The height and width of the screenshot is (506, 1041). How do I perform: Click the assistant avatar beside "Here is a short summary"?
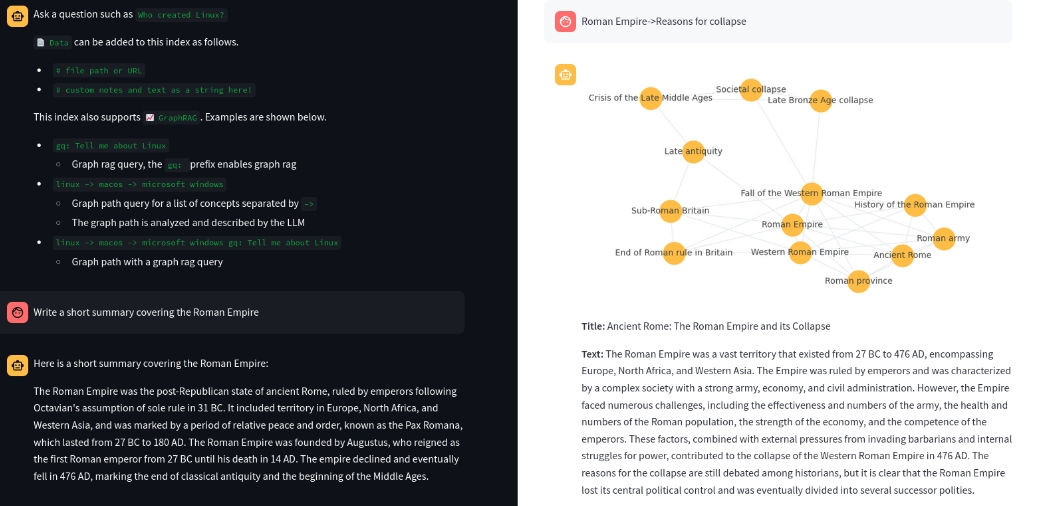[17, 364]
